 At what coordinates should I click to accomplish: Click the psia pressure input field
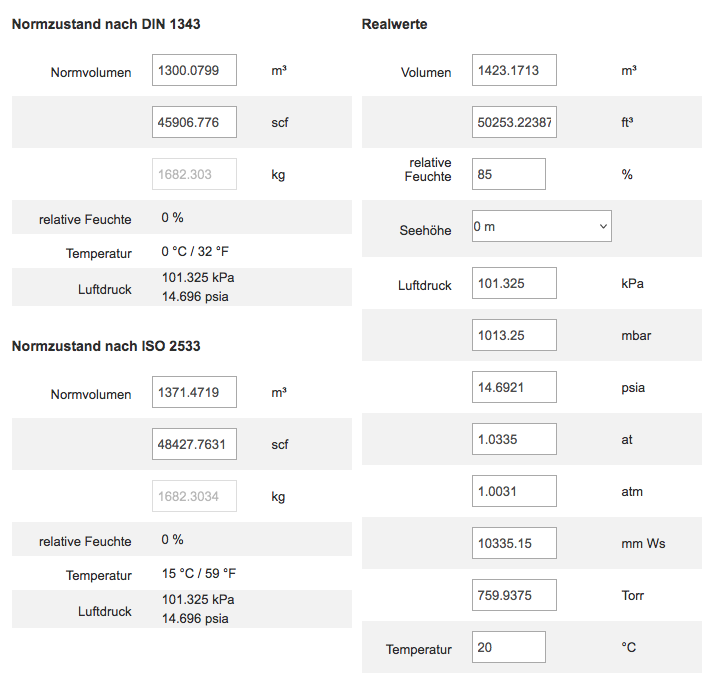coord(514,387)
